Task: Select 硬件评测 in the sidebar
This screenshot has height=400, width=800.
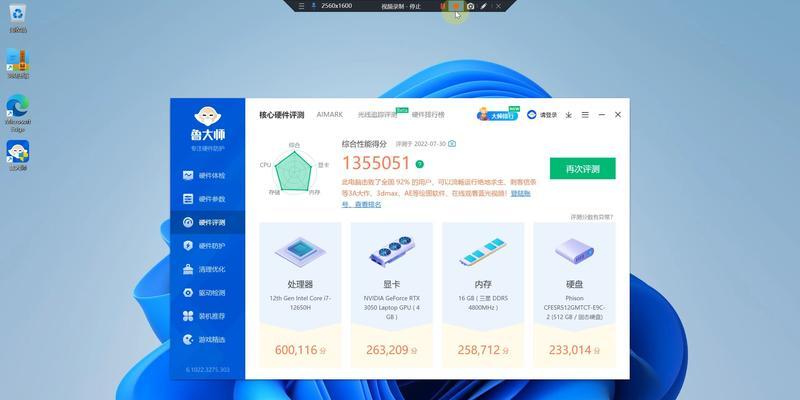Action: tap(207, 222)
